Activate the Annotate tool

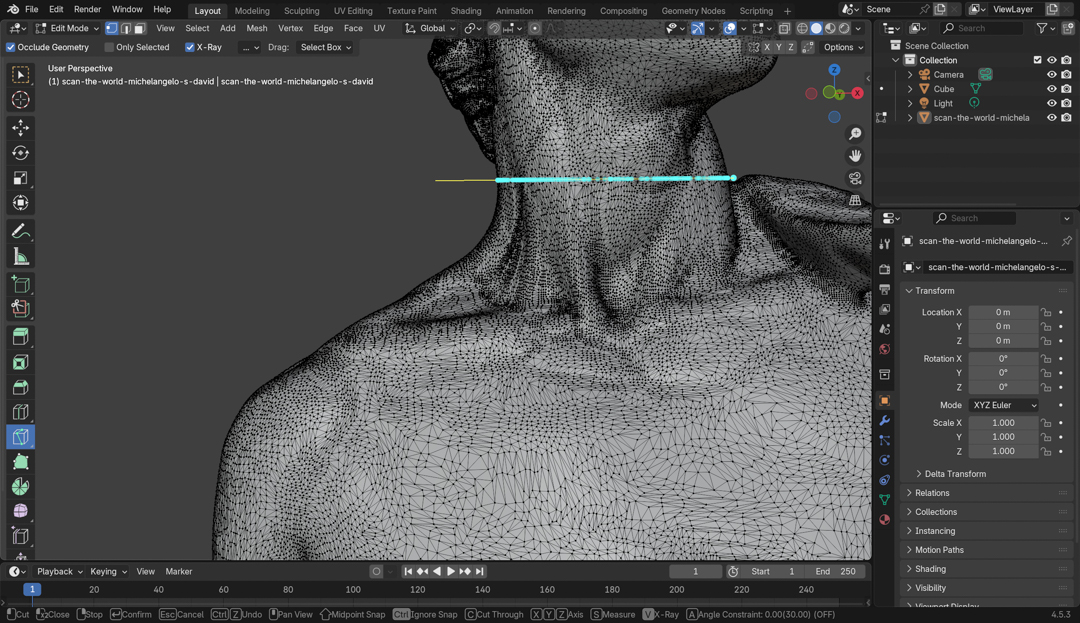[20, 232]
